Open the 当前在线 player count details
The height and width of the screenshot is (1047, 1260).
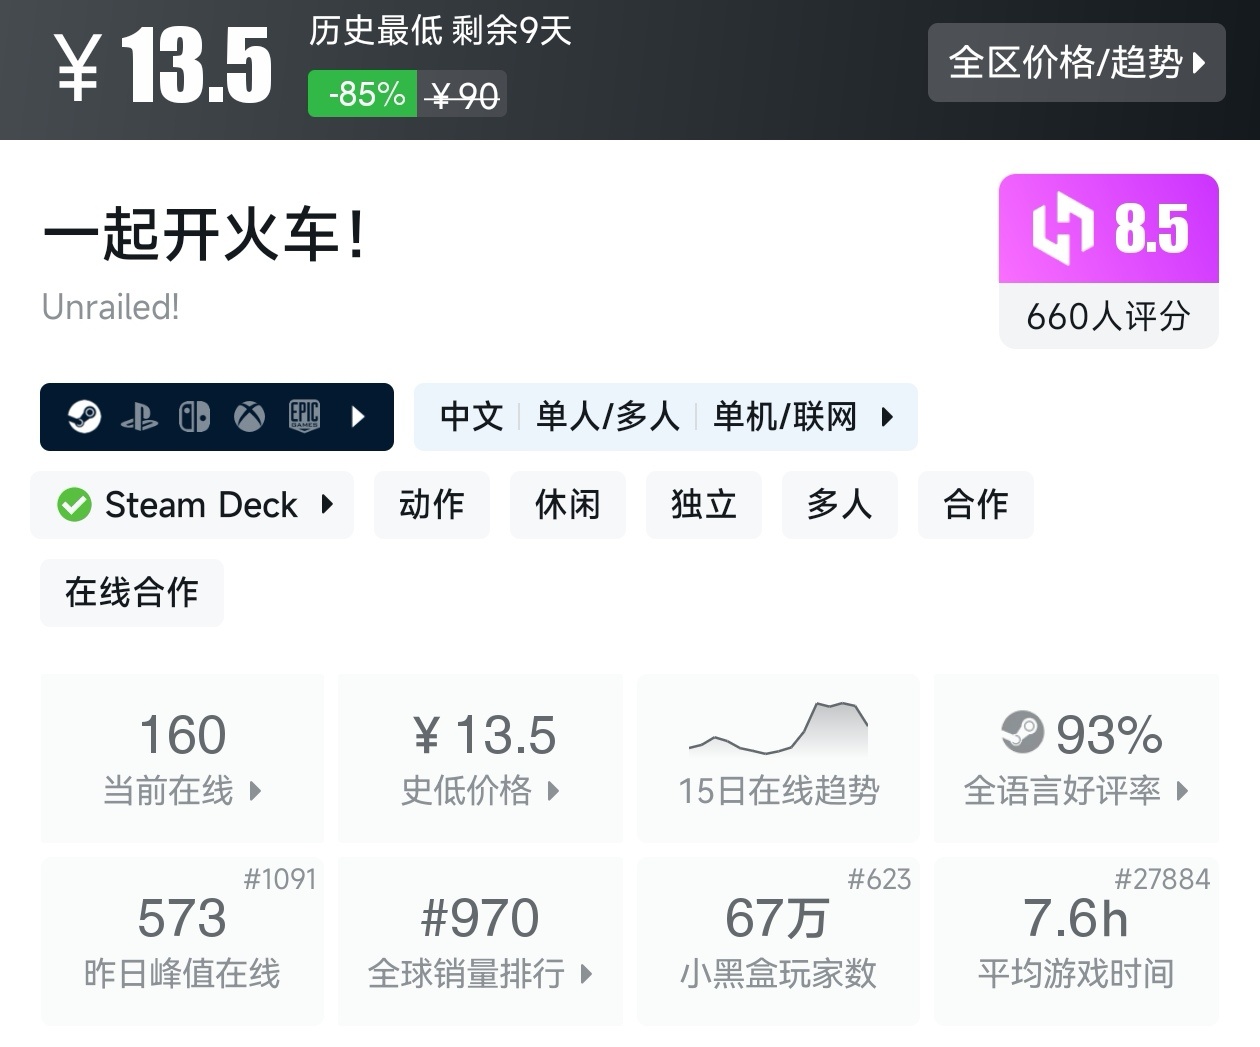click(182, 758)
